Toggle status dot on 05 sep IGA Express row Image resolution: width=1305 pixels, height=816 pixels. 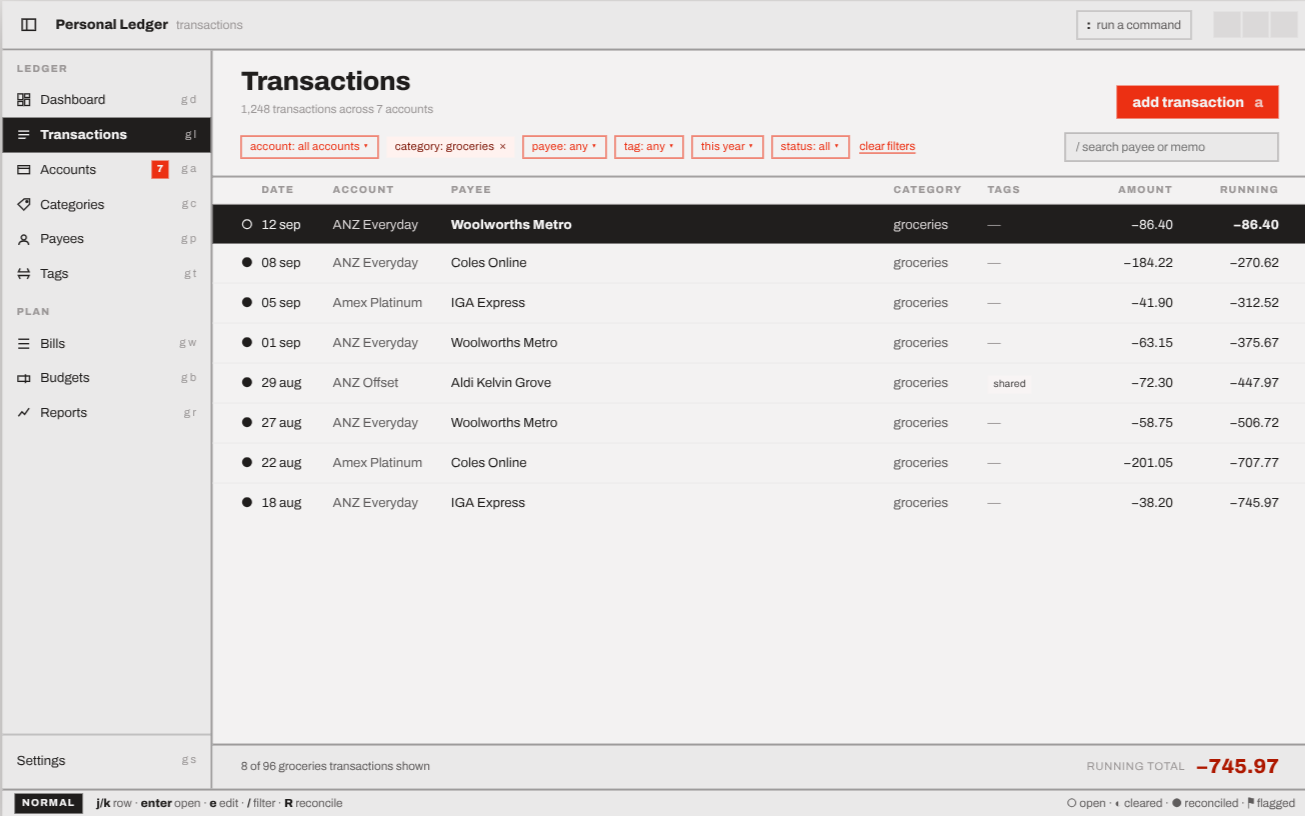coord(247,303)
